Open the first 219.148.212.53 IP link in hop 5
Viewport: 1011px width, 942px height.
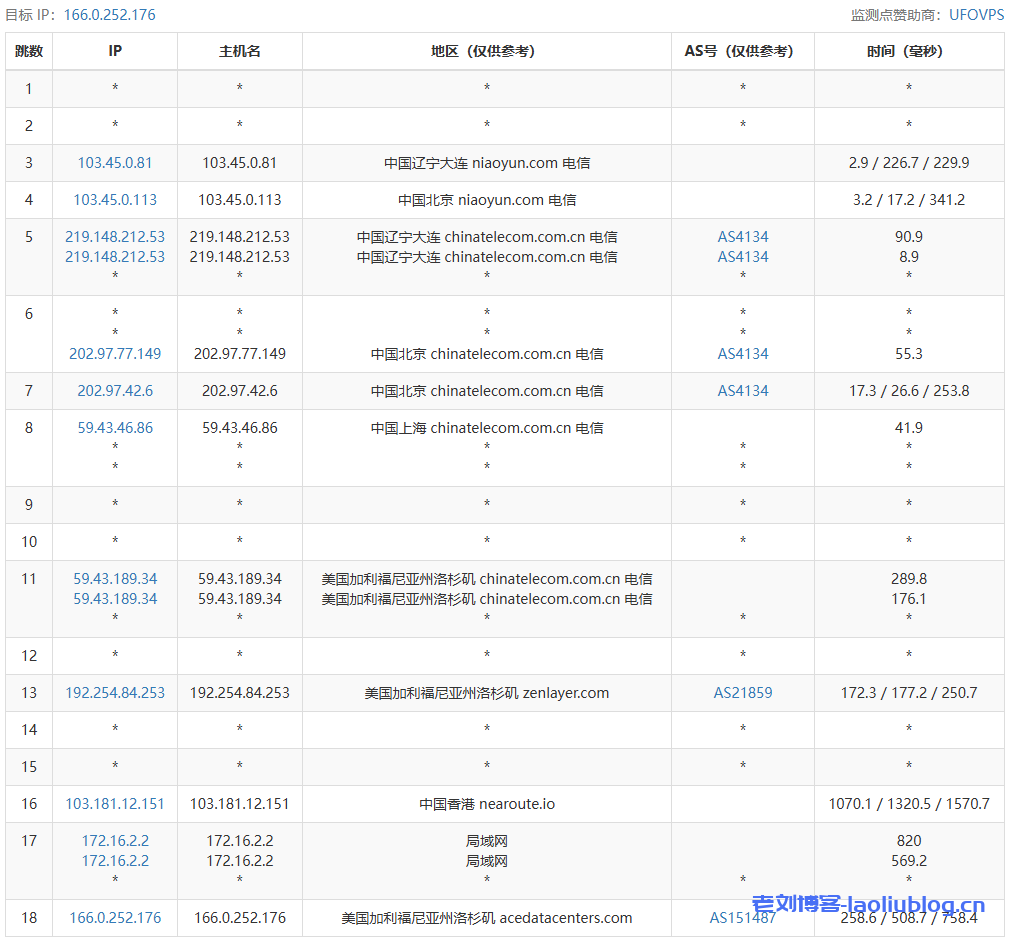tap(115, 237)
